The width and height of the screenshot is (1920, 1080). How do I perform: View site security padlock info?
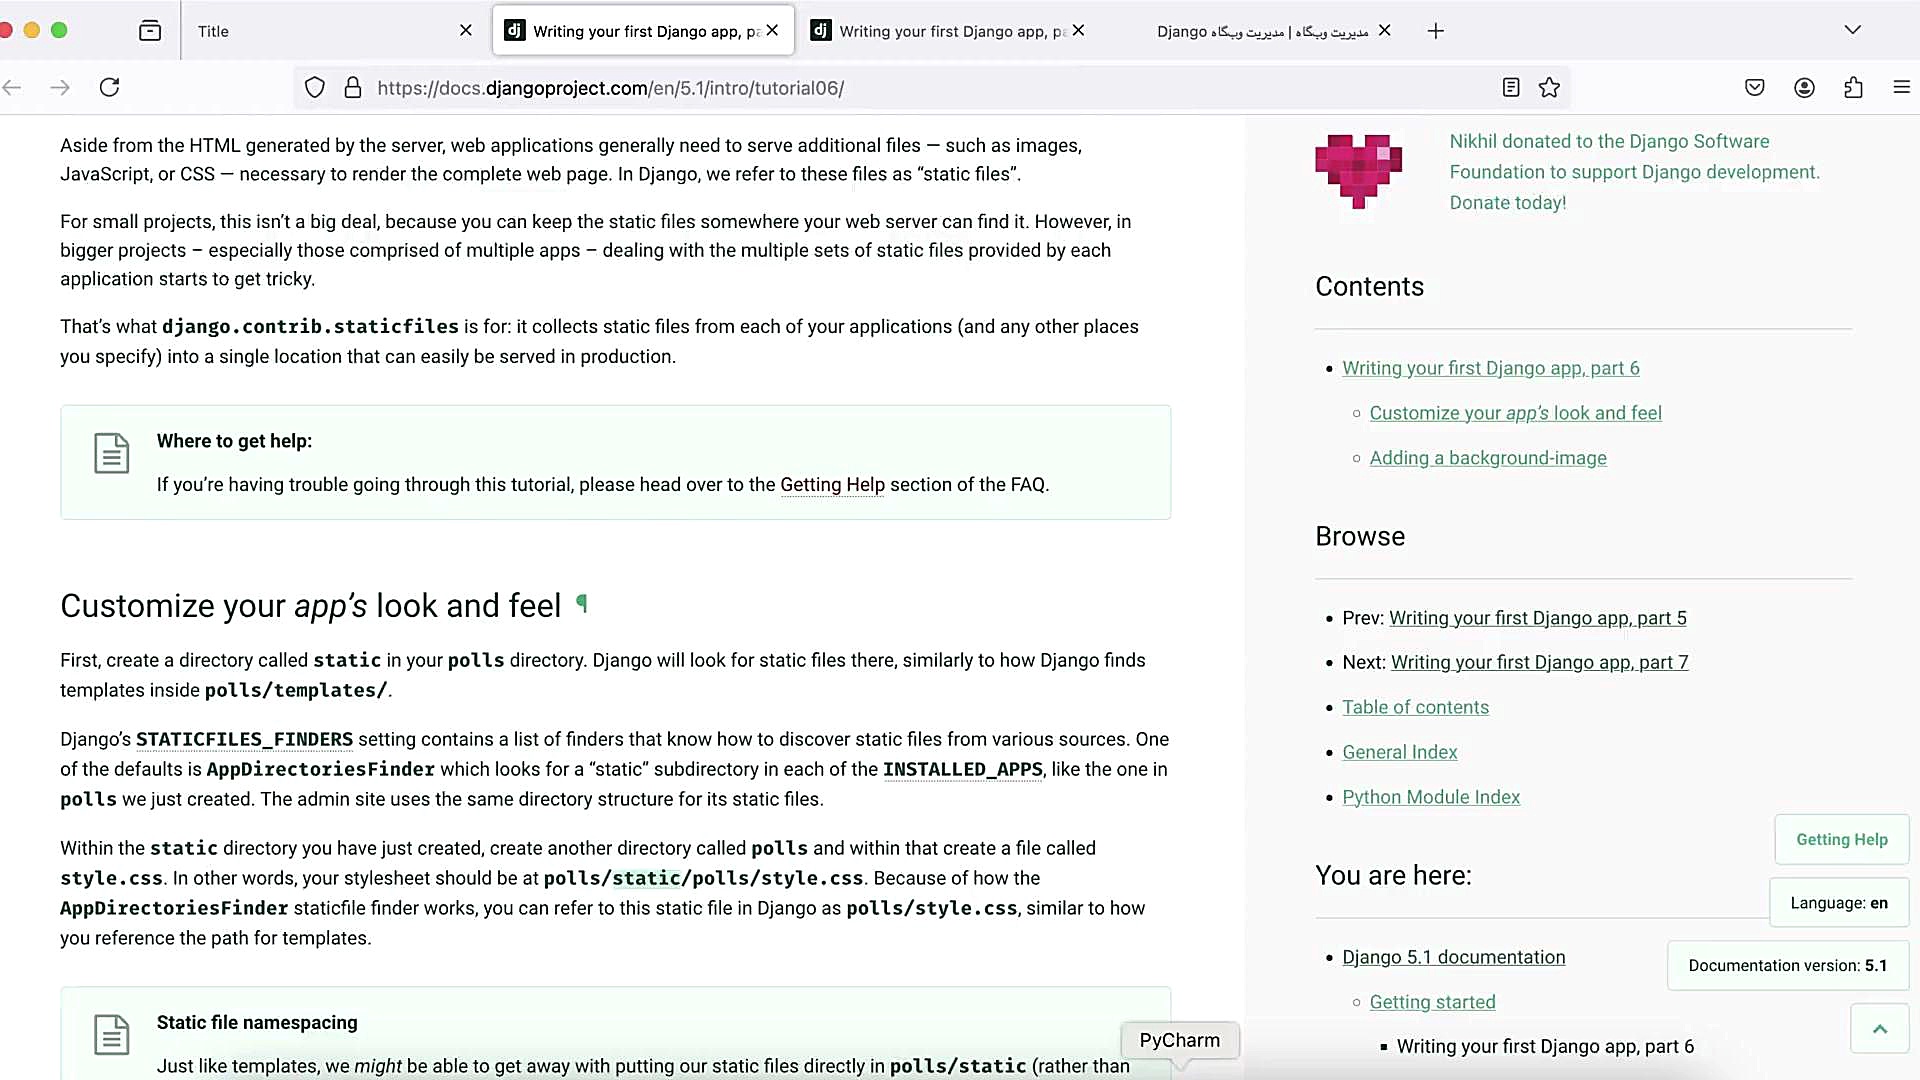pos(353,88)
